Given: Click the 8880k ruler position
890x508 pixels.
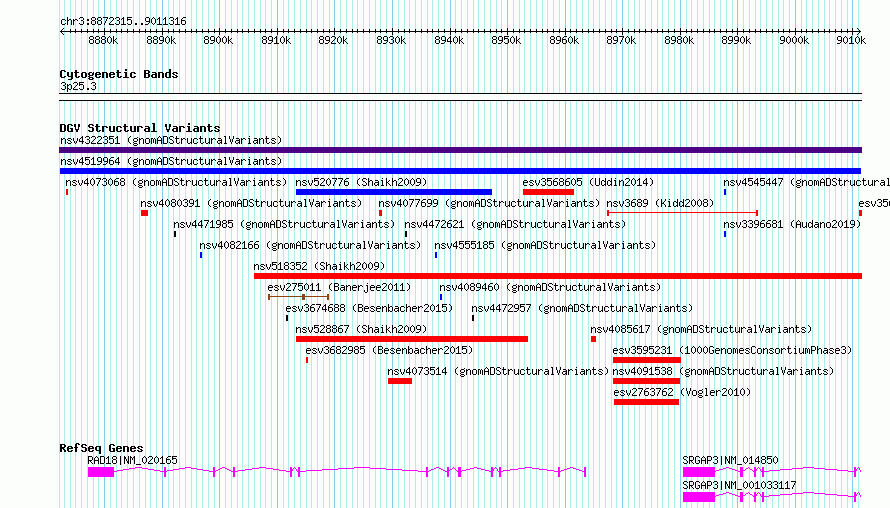Looking at the screenshot, I should [103, 40].
